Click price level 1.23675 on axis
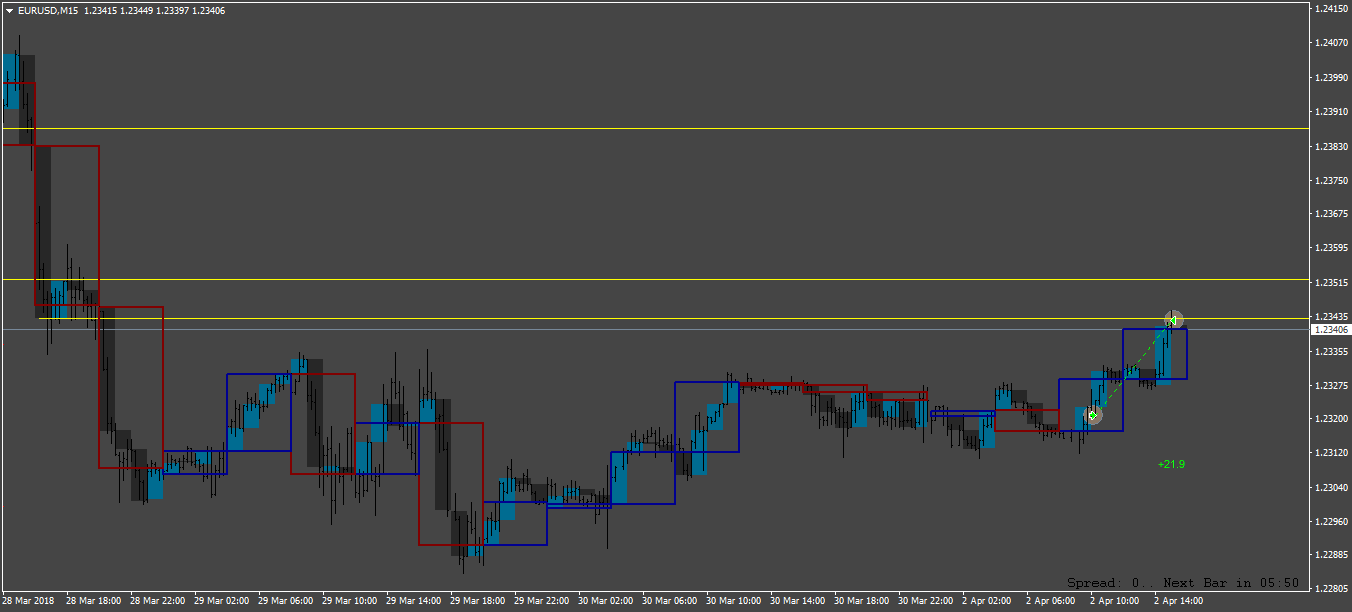 1331,213
